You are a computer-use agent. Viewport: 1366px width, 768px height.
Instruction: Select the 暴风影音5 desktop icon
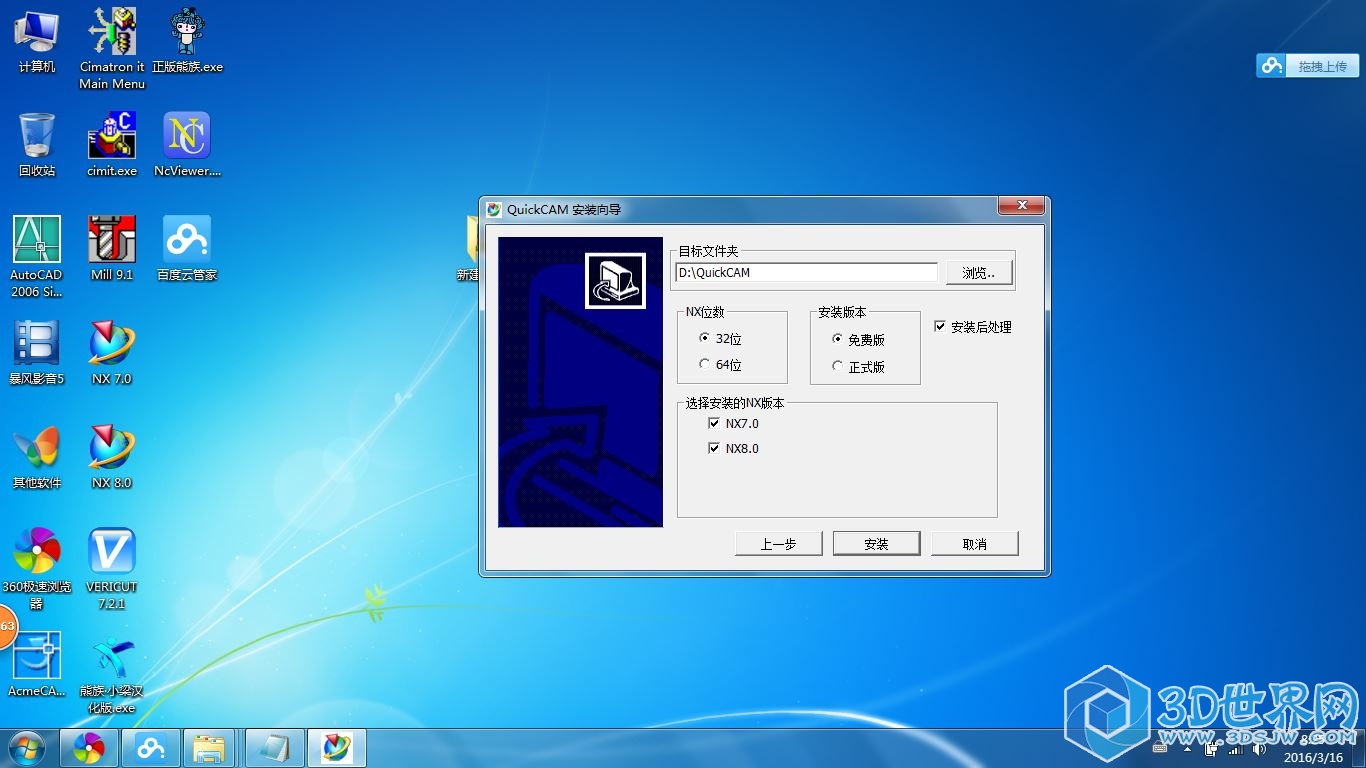click(x=37, y=352)
